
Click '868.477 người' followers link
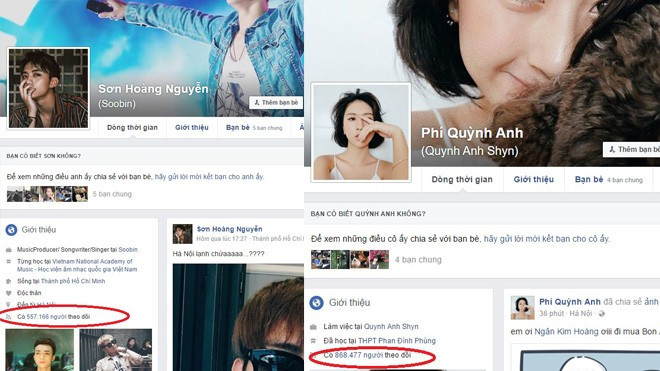click(x=358, y=355)
